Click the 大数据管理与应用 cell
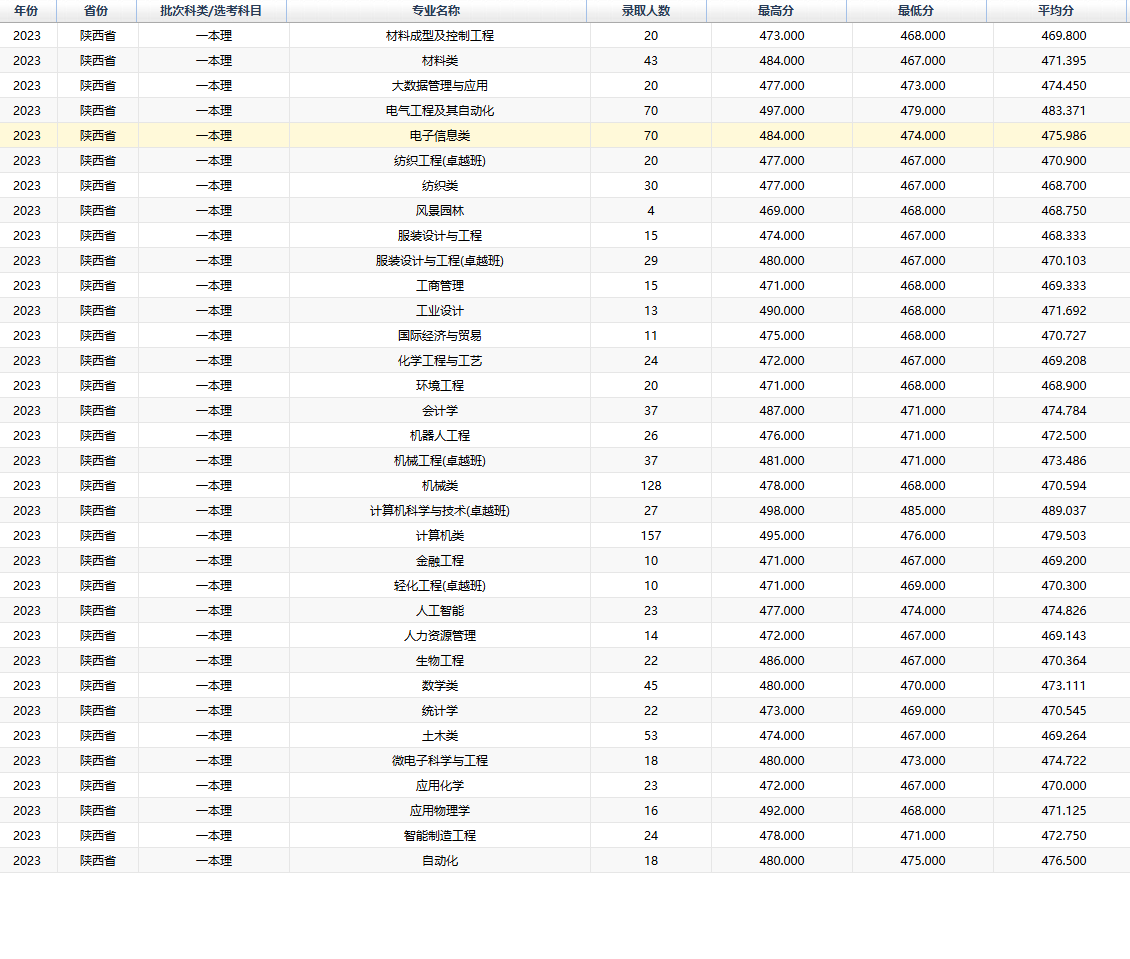Screen dimensions: 1130x959 [440, 86]
